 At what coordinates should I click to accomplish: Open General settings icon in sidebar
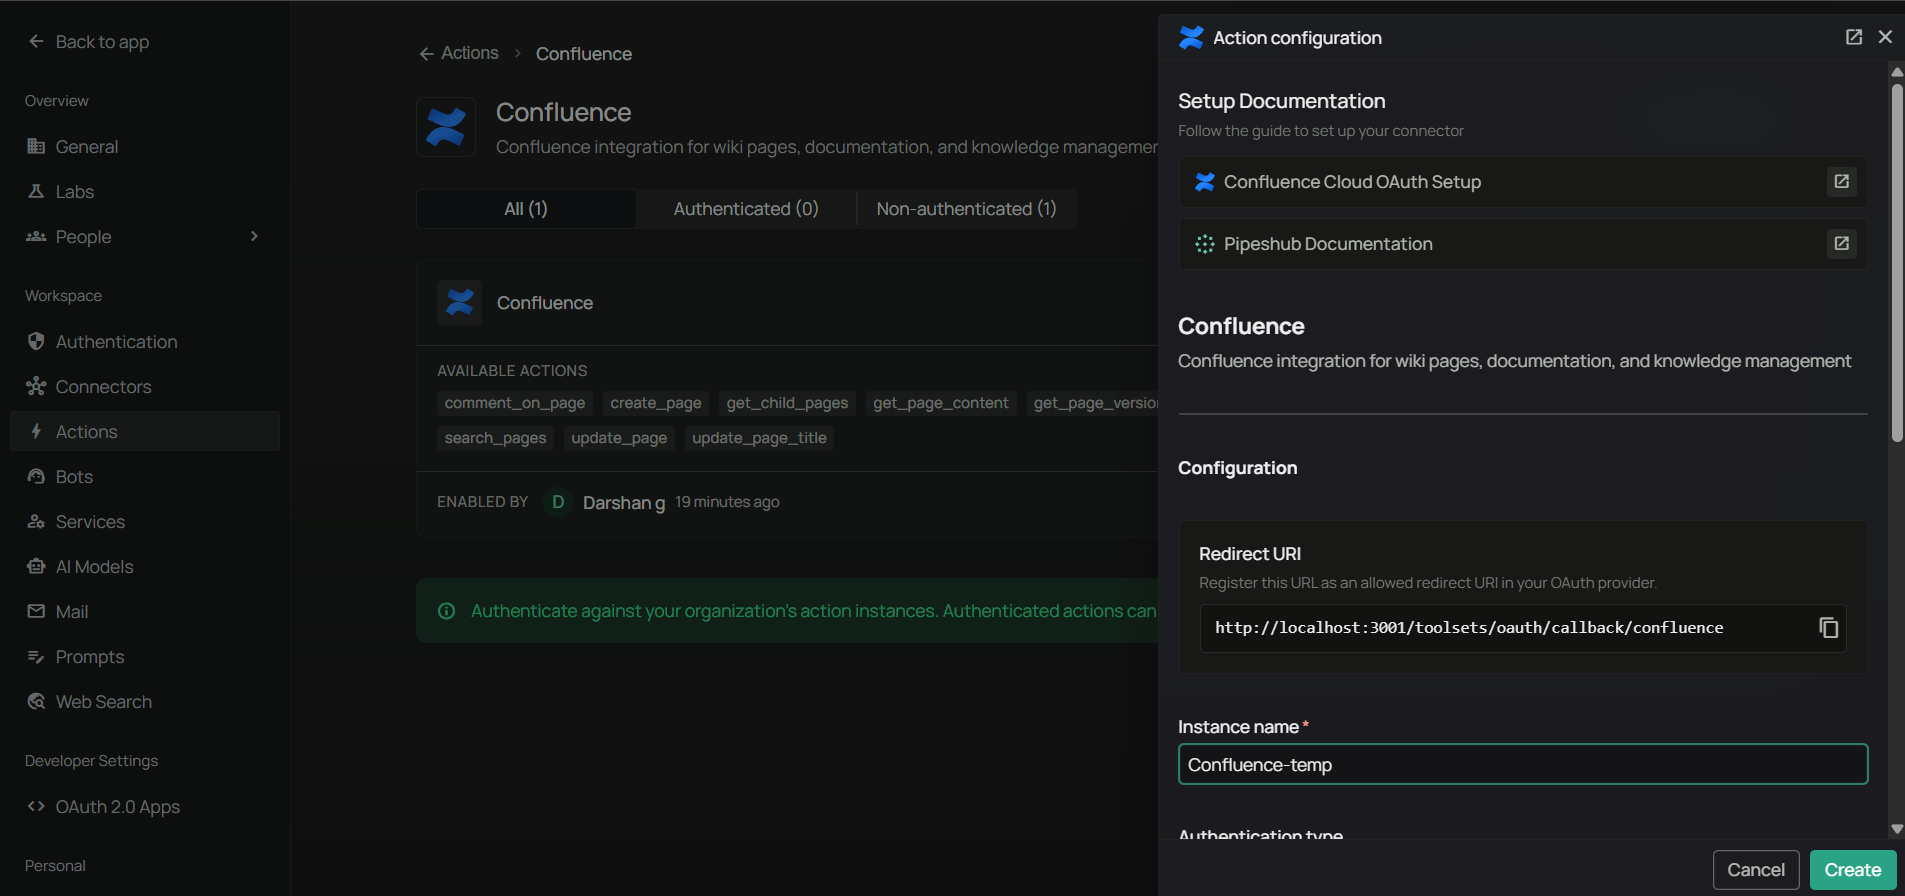pyautogui.click(x=36, y=146)
